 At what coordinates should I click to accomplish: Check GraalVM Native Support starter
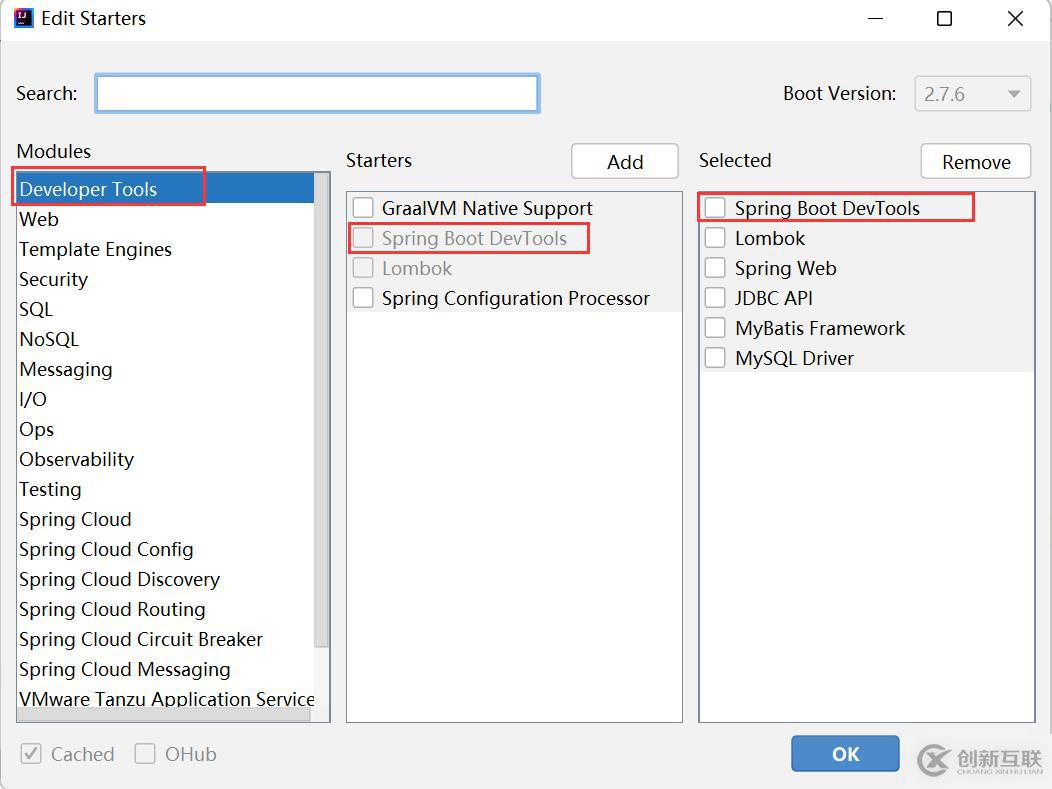pyautogui.click(x=363, y=208)
